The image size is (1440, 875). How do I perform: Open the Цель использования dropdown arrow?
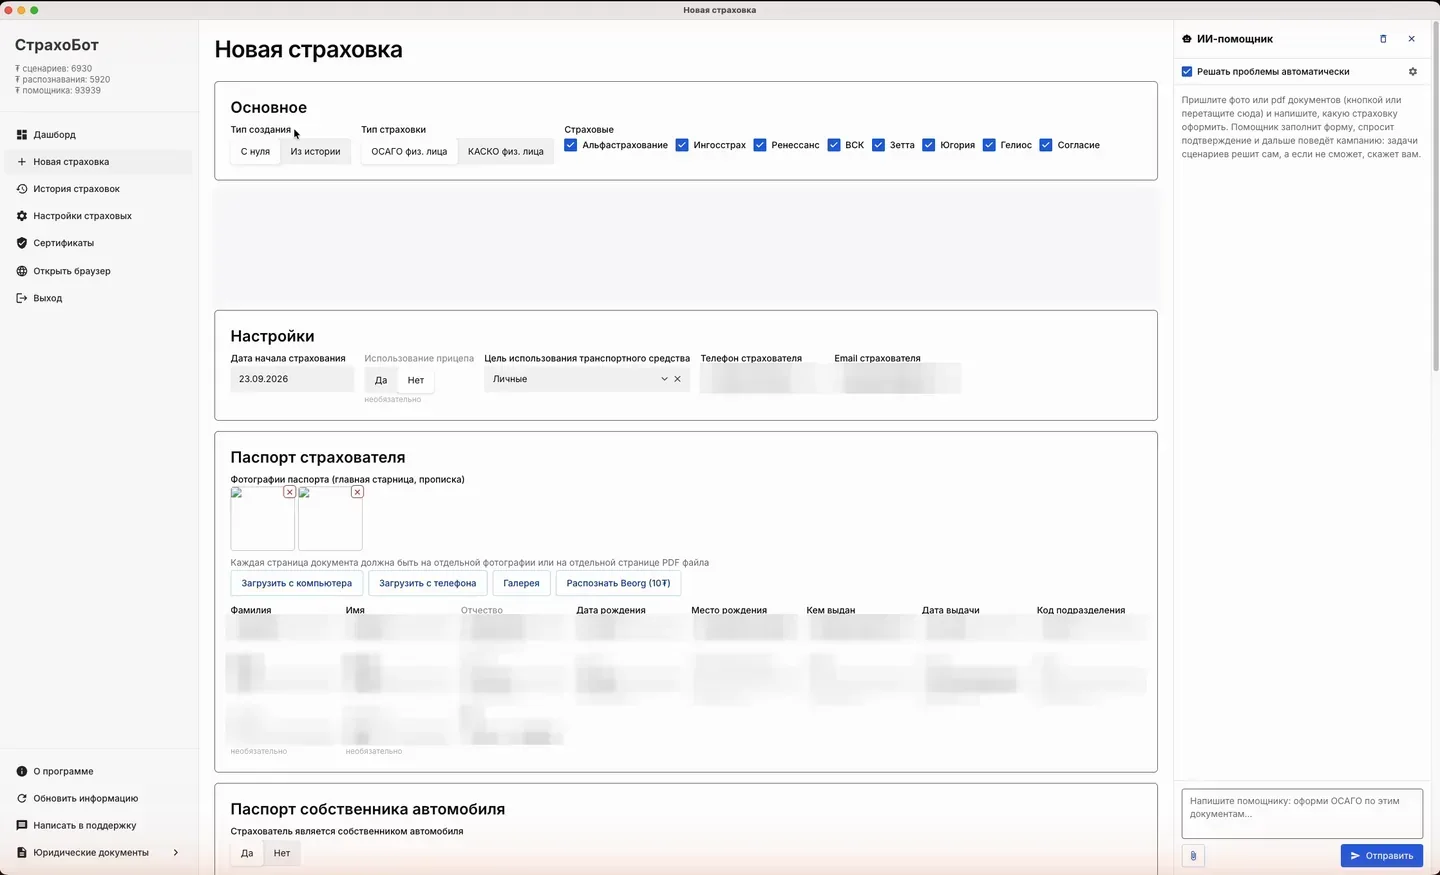tap(664, 379)
